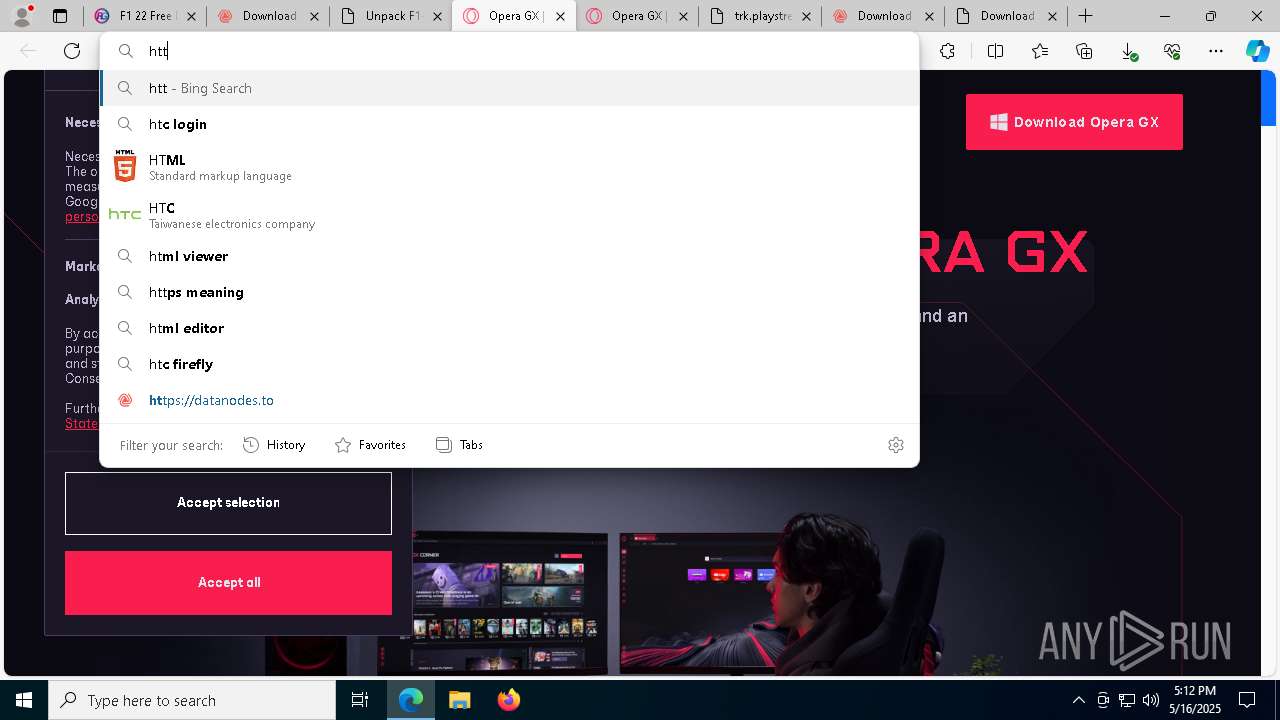Switch to the last Download tab

pos(1006,16)
